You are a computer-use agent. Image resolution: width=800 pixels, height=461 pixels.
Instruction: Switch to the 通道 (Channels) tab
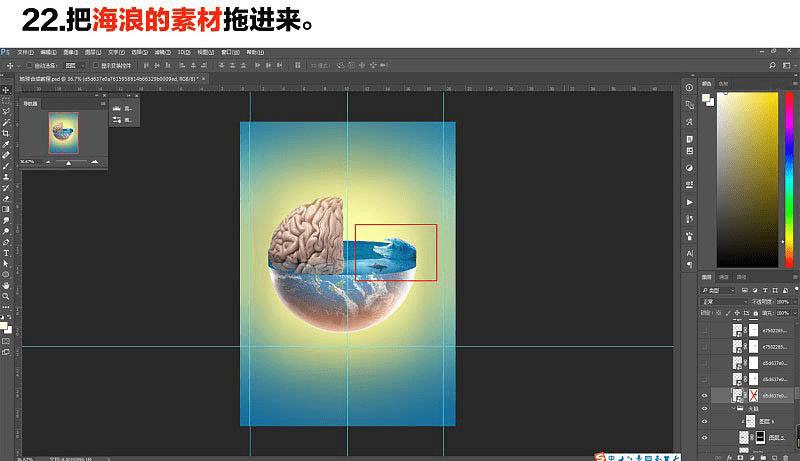click(724, 277)
